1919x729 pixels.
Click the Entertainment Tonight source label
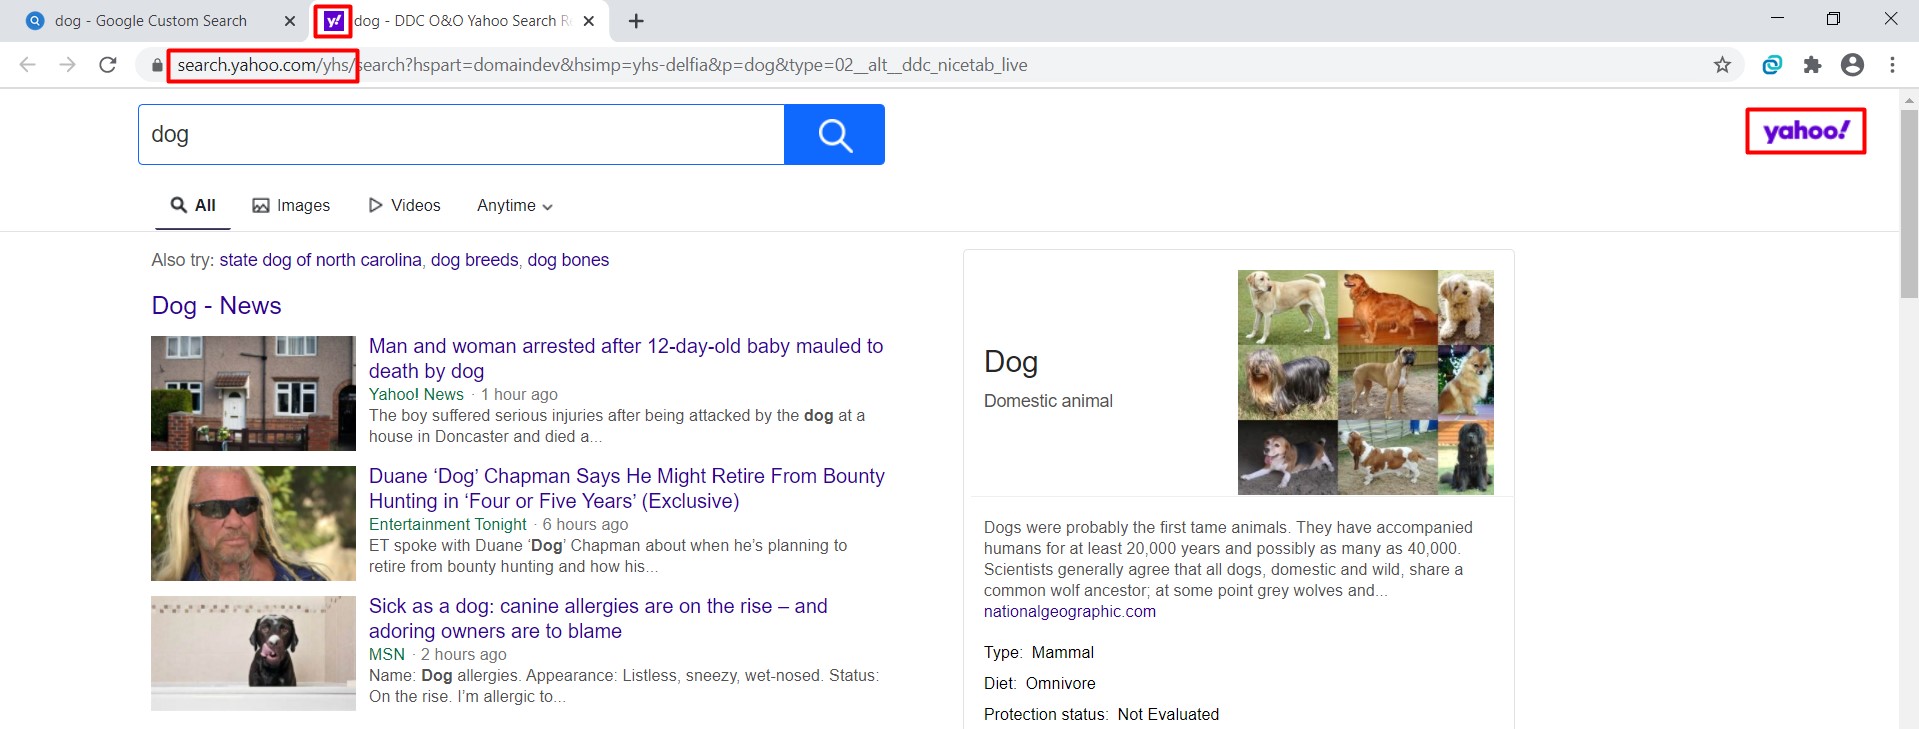[x=448, y=525]
